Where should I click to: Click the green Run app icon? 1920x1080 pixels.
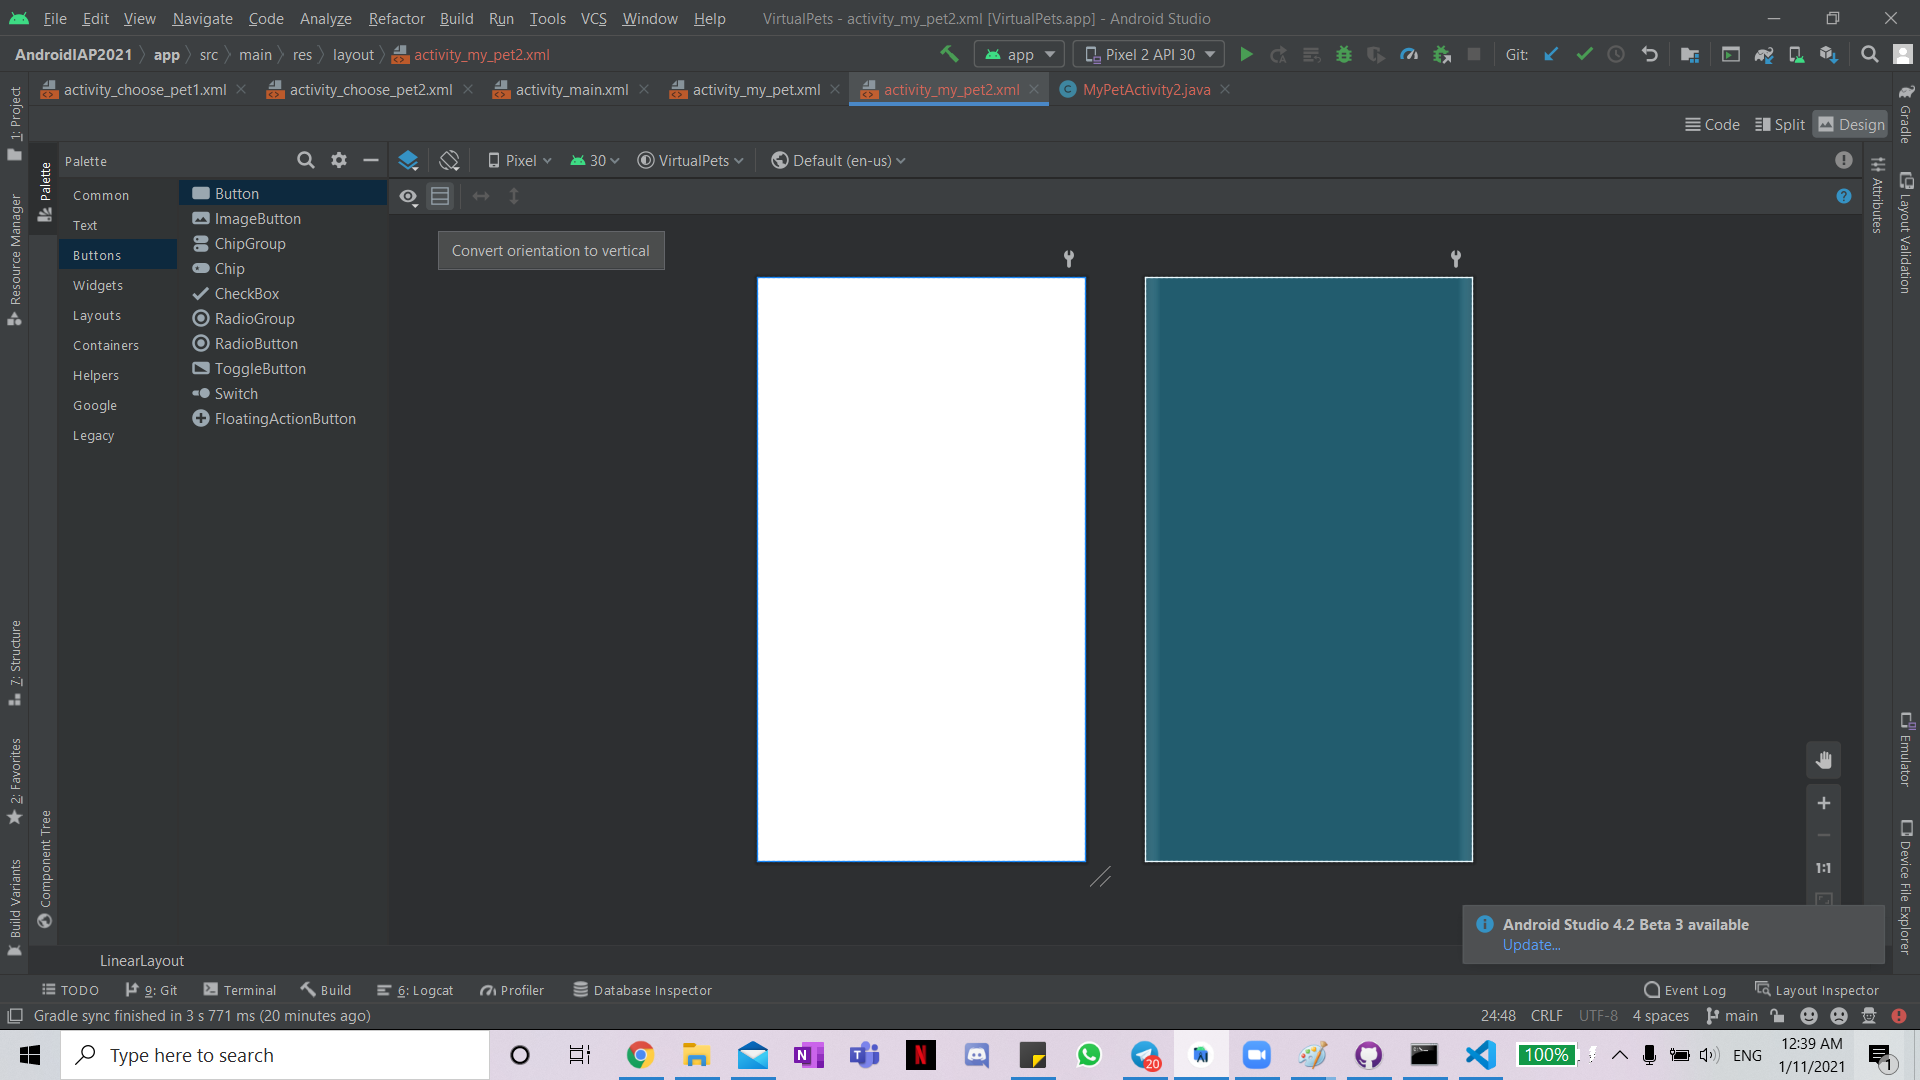(x=1246, y=55)
